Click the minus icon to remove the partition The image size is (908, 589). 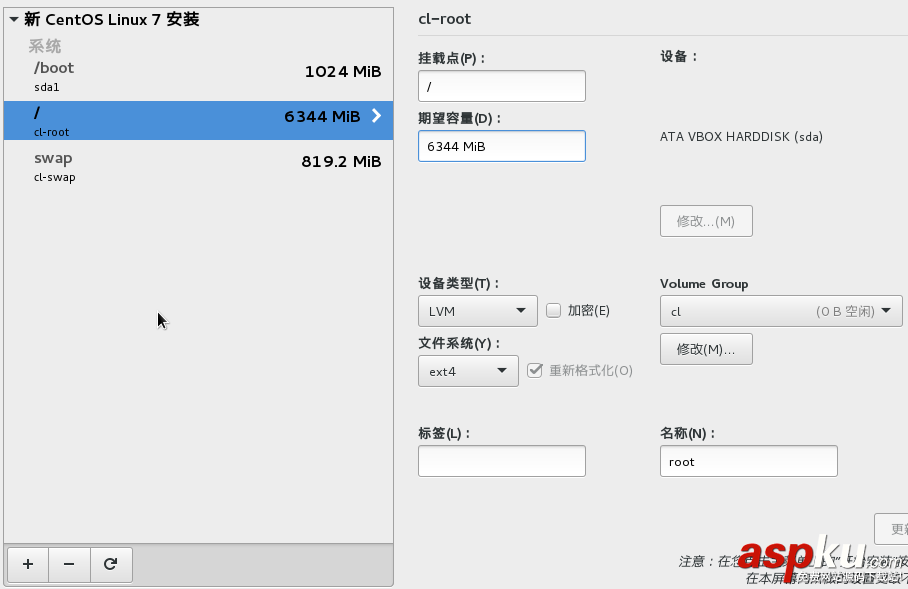[69, 564]
